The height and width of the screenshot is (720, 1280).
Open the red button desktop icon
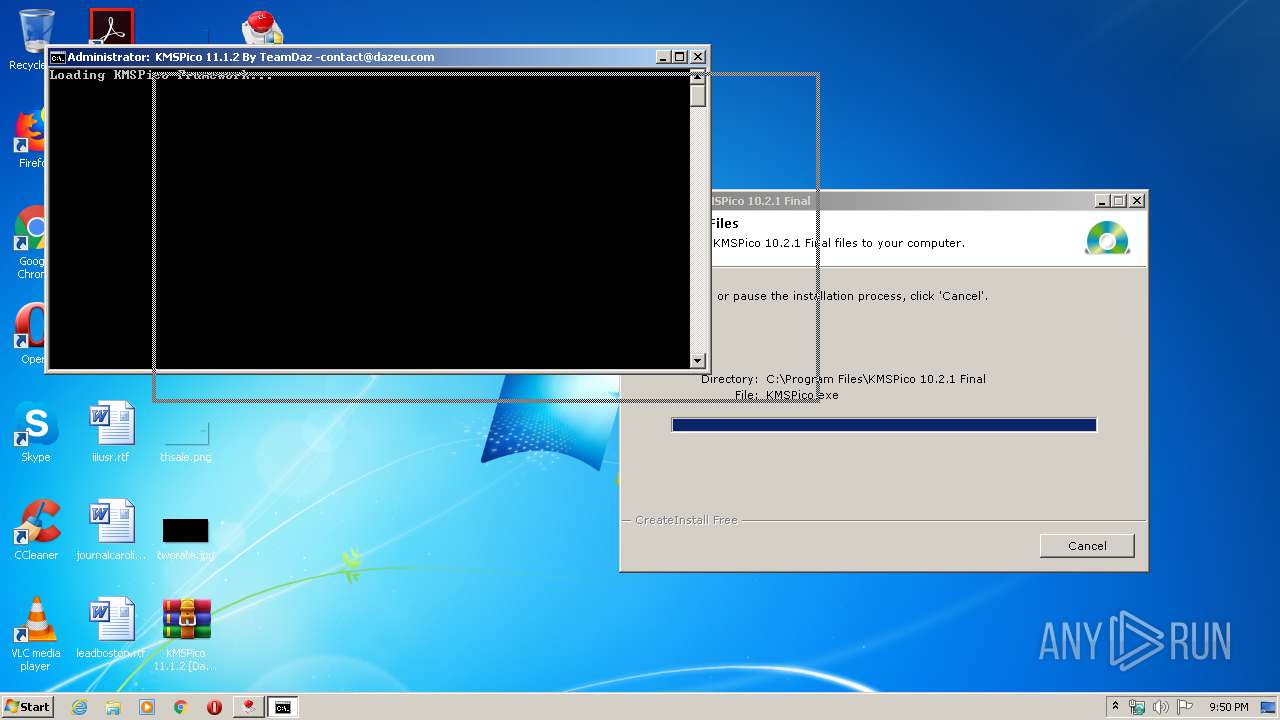pos(260,26)
